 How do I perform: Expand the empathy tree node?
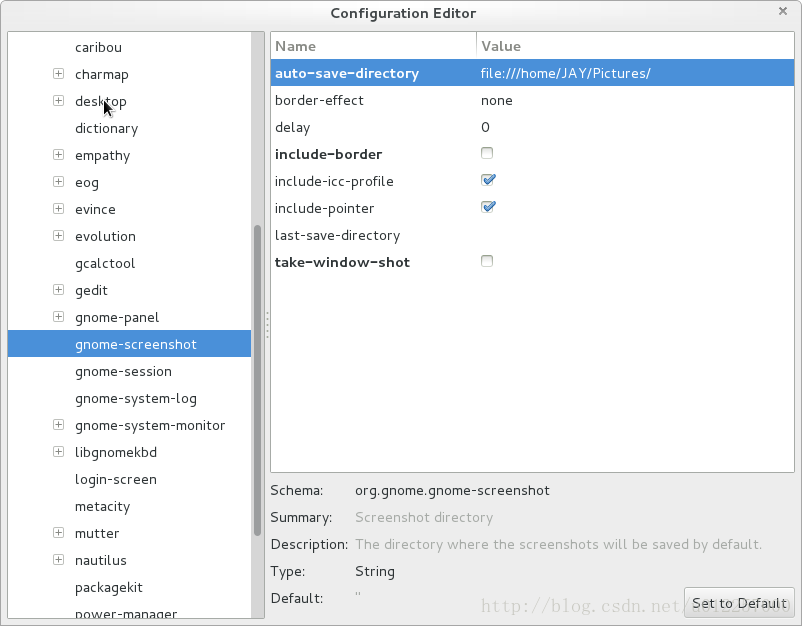point(58,154)
